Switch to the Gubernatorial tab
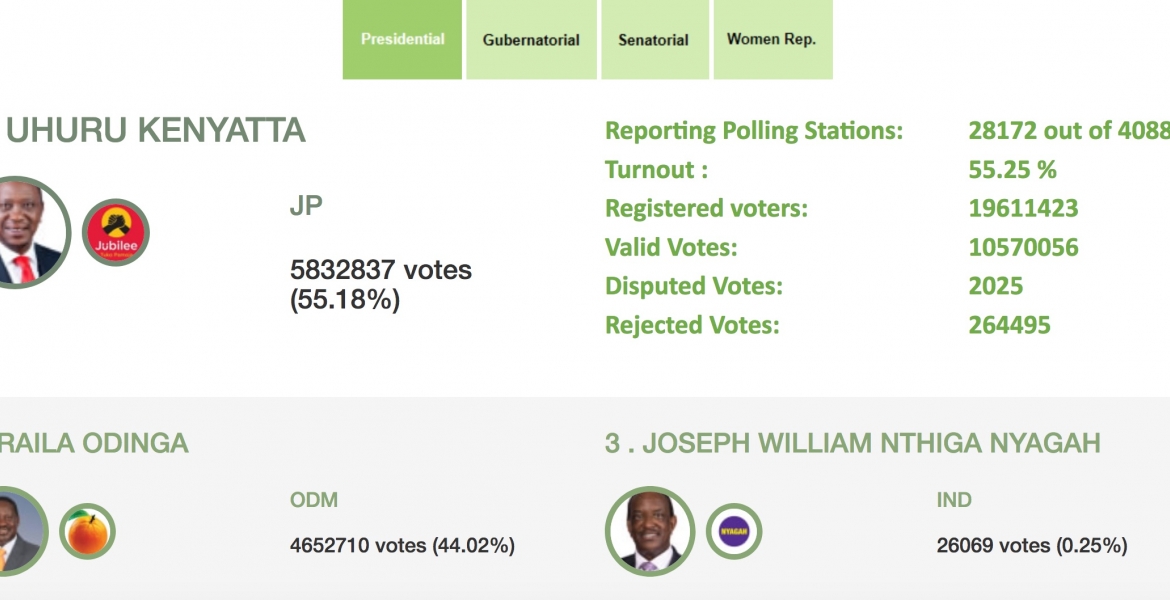Image resolution: width=1170 pixels, height=600 pixels. [x=532, y=40]
